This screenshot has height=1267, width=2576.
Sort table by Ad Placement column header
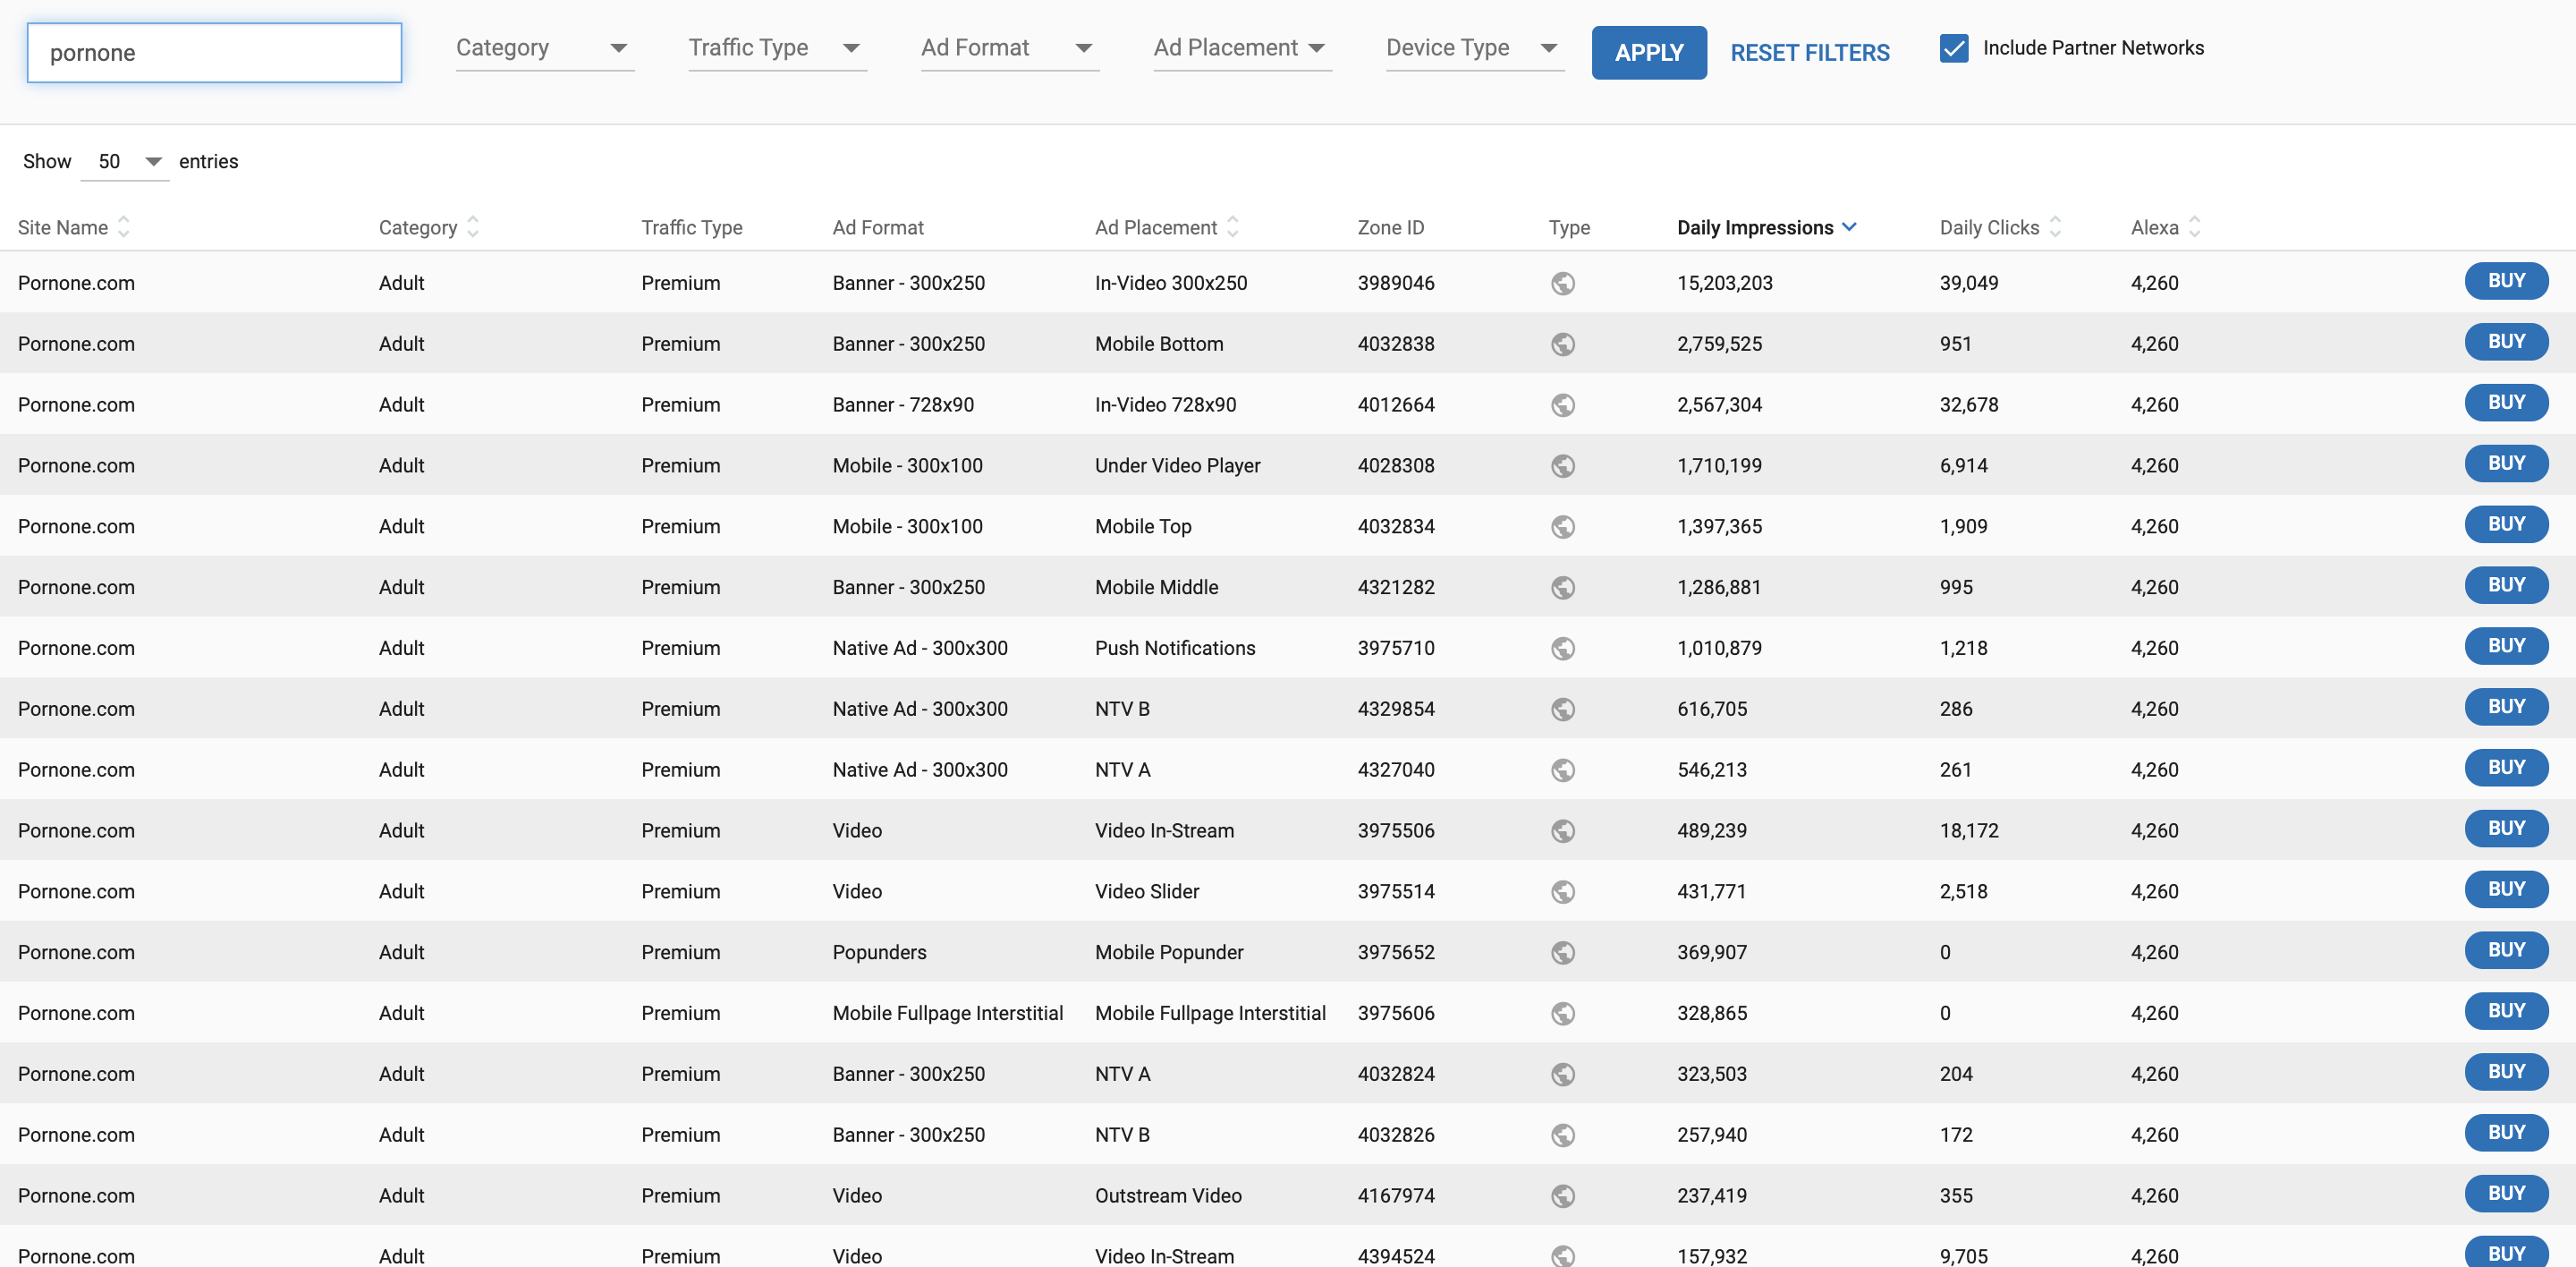[1166, 228]
